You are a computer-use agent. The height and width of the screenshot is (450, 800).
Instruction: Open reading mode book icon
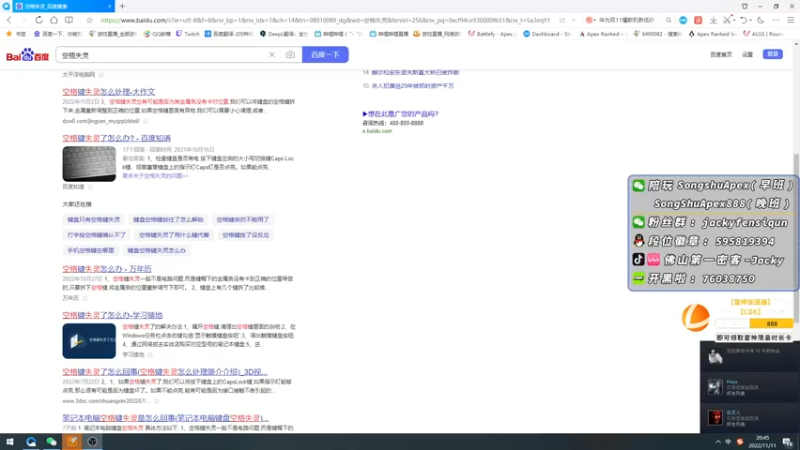click(x=69, y=20)
